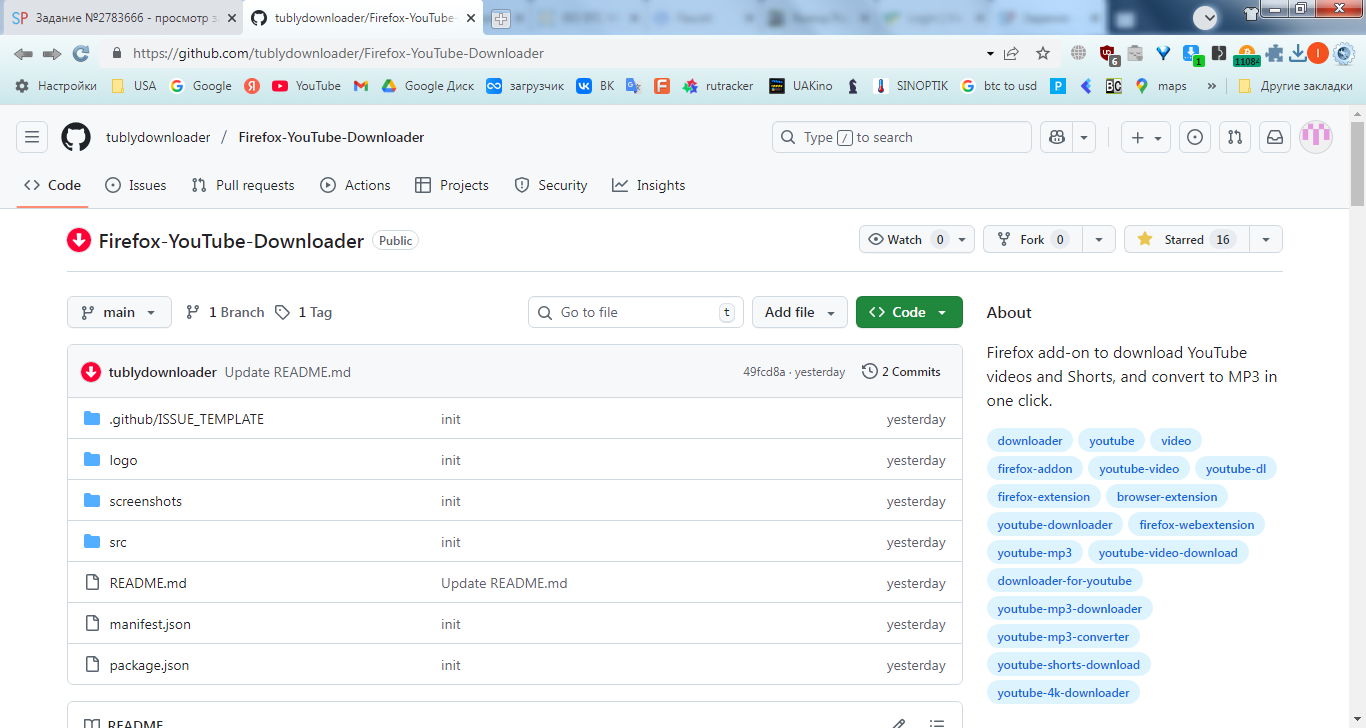This screenshot has height=728, width=1366.
Task: Go back using the browser back arrow
Action: [24, 53]
